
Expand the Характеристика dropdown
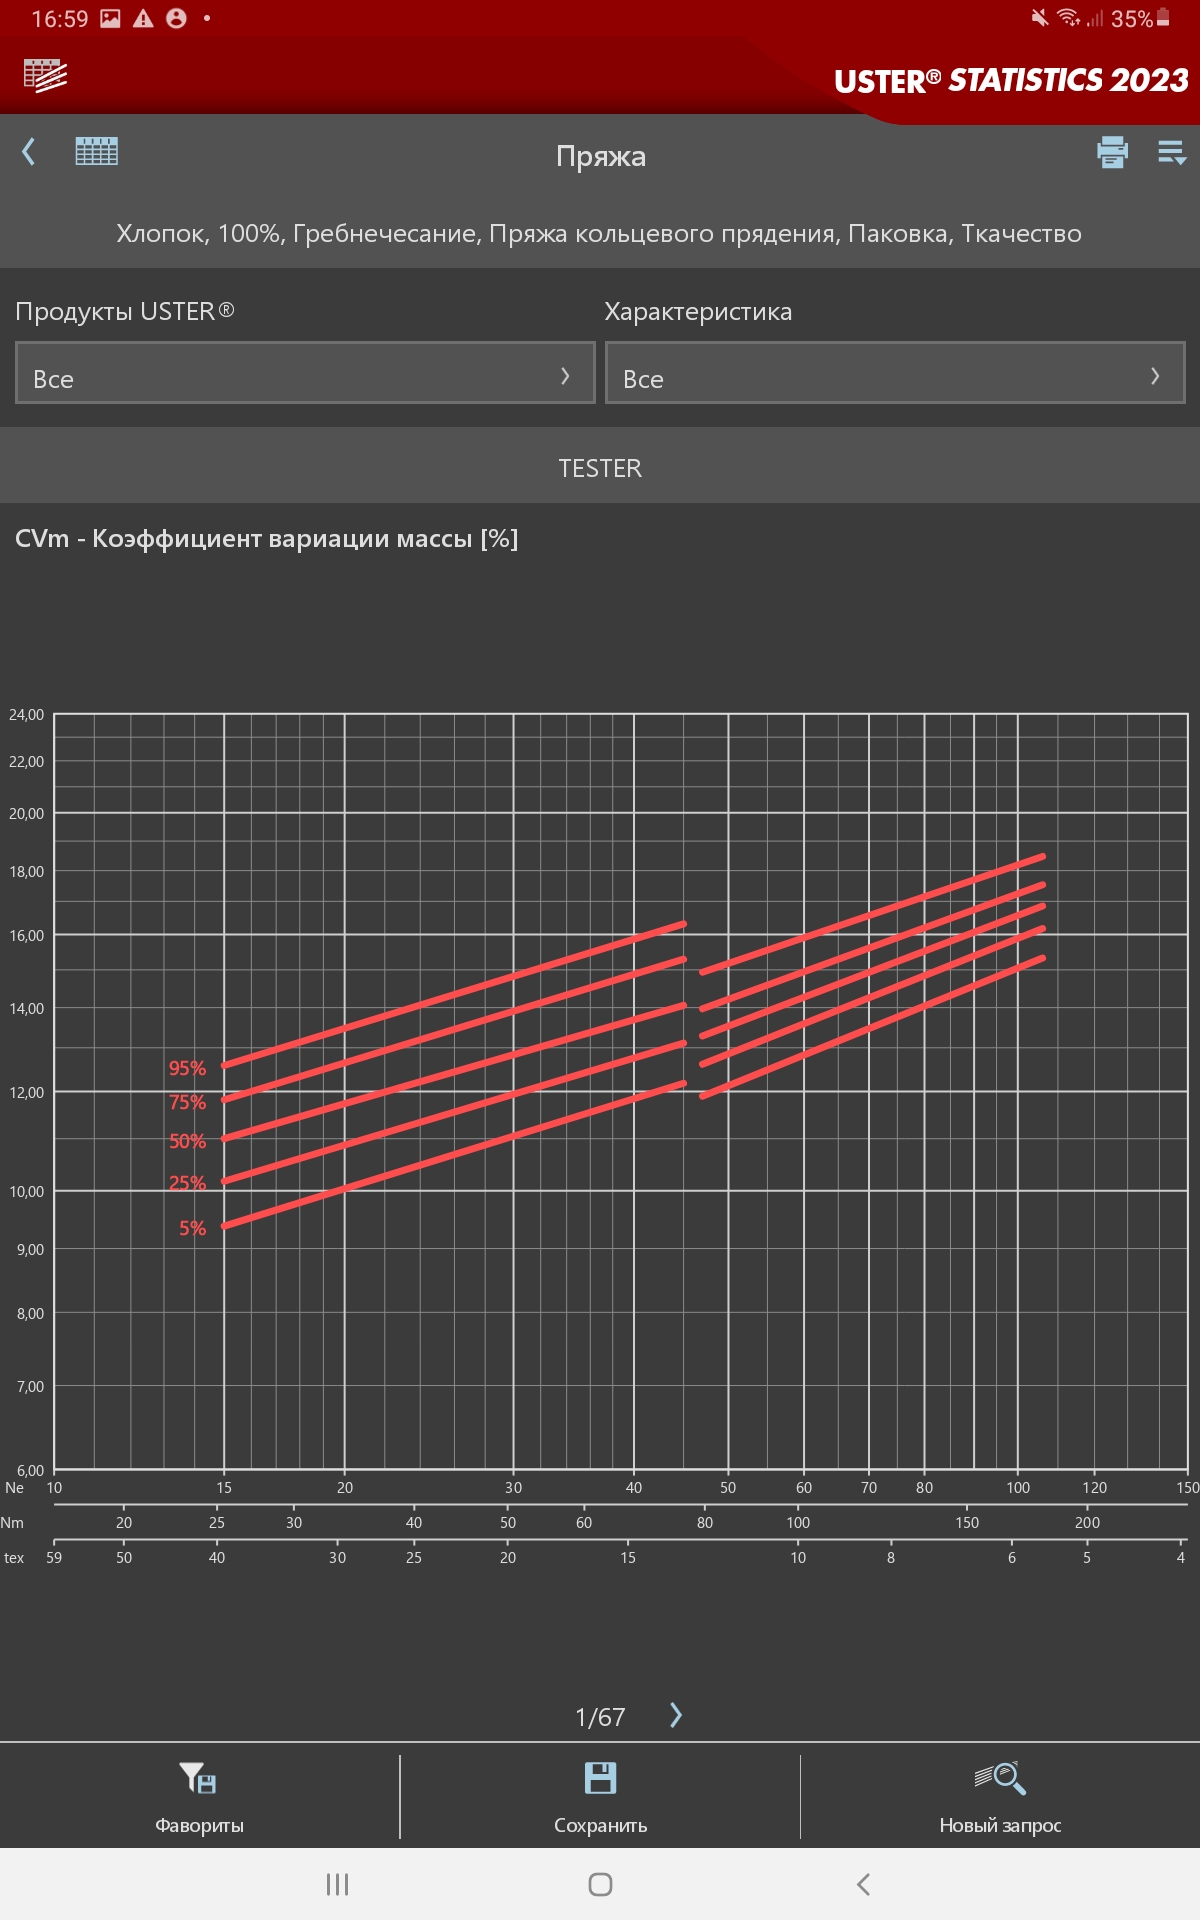tap(895, 373)
